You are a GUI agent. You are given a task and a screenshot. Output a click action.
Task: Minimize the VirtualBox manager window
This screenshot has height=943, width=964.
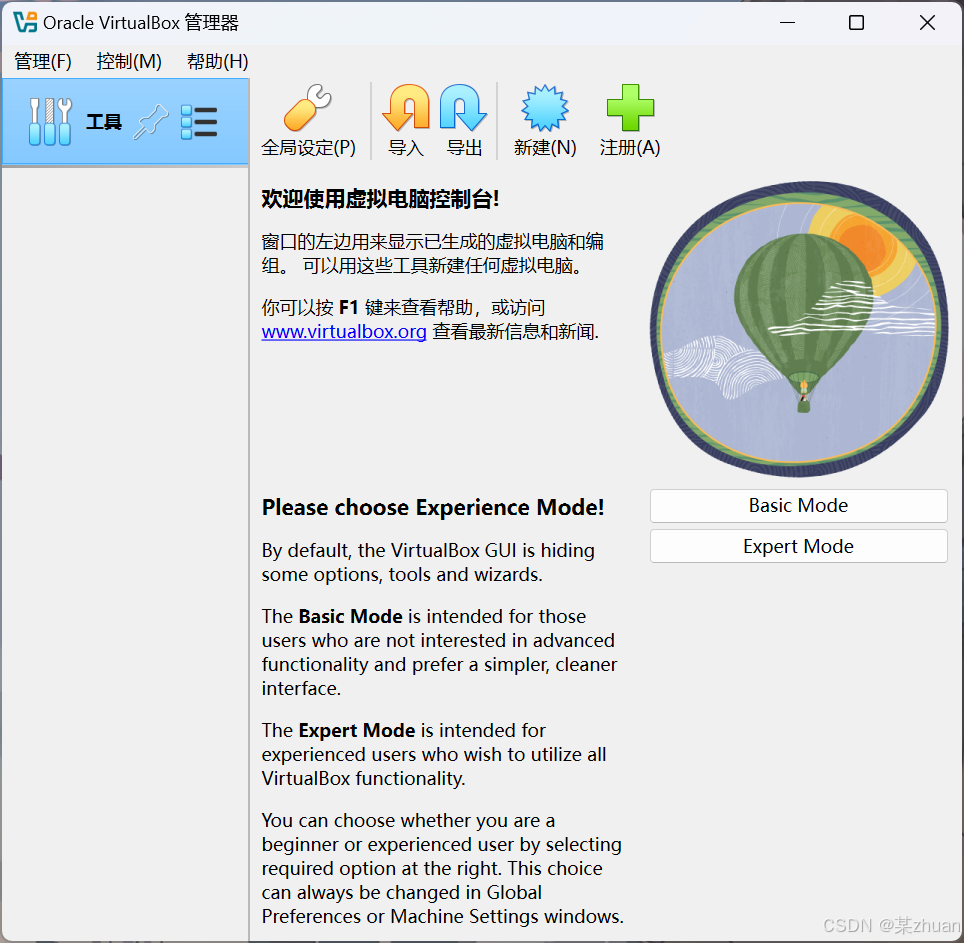pyautogui.click(x=788, y=23)
